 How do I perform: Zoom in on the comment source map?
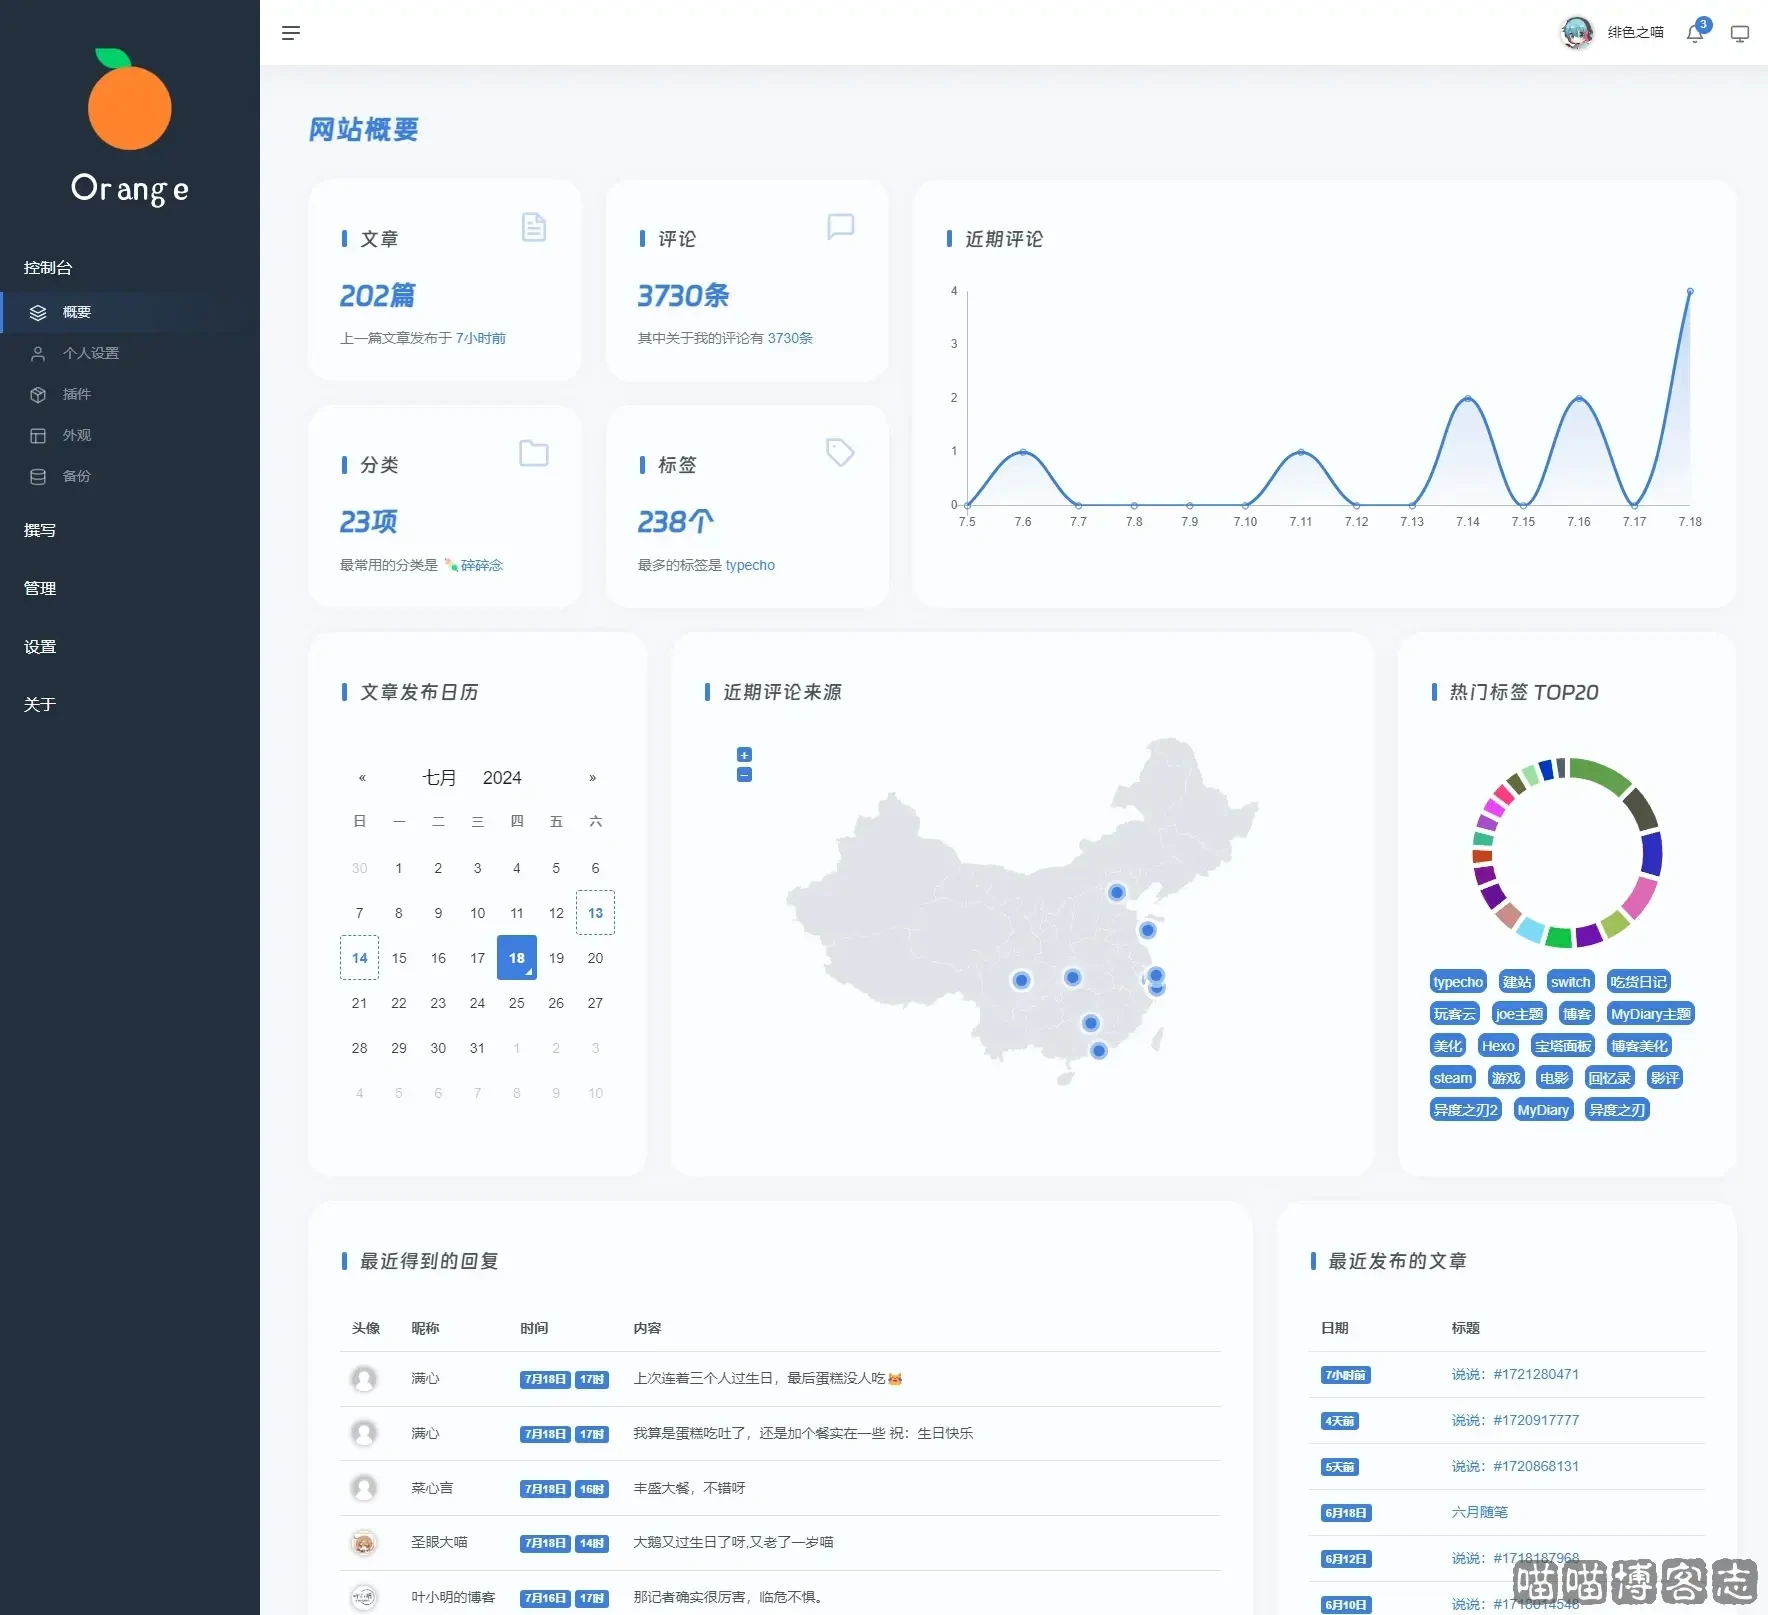744,755
